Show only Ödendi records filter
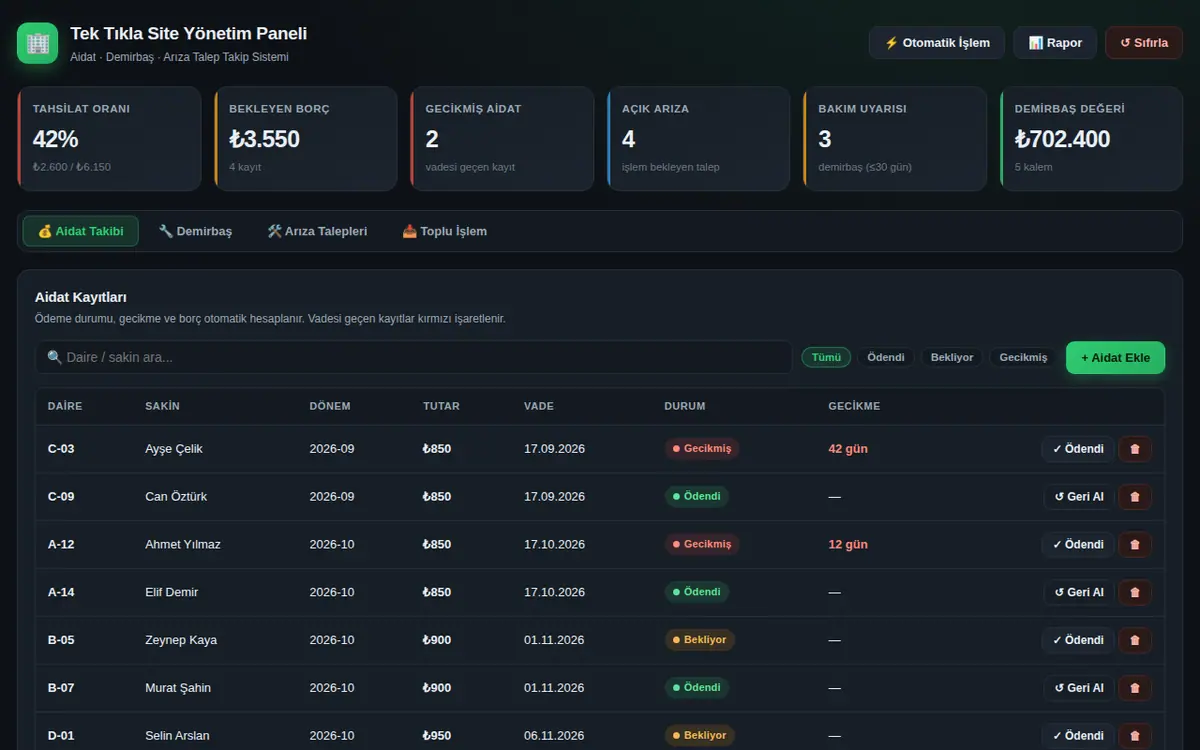This screenshot has width=1200, height=750. tap(886, 357)
